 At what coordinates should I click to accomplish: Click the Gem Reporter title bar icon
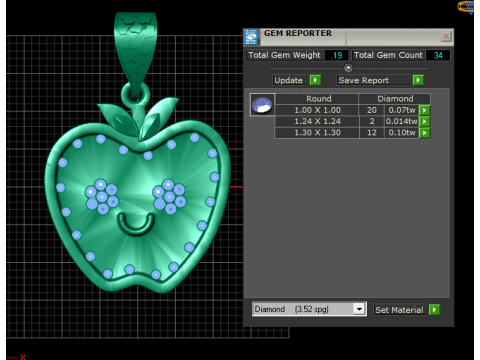tap(251, 37)
